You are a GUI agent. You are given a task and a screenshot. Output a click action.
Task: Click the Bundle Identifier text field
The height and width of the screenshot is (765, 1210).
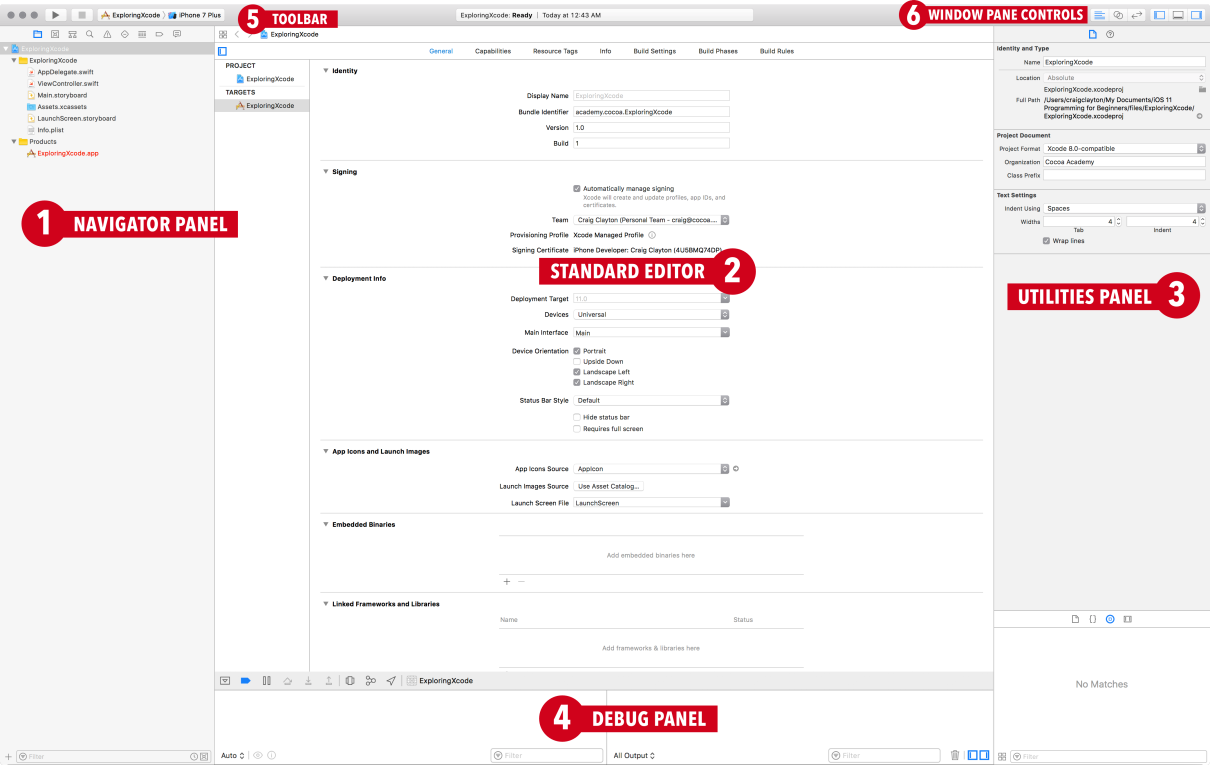652,112
